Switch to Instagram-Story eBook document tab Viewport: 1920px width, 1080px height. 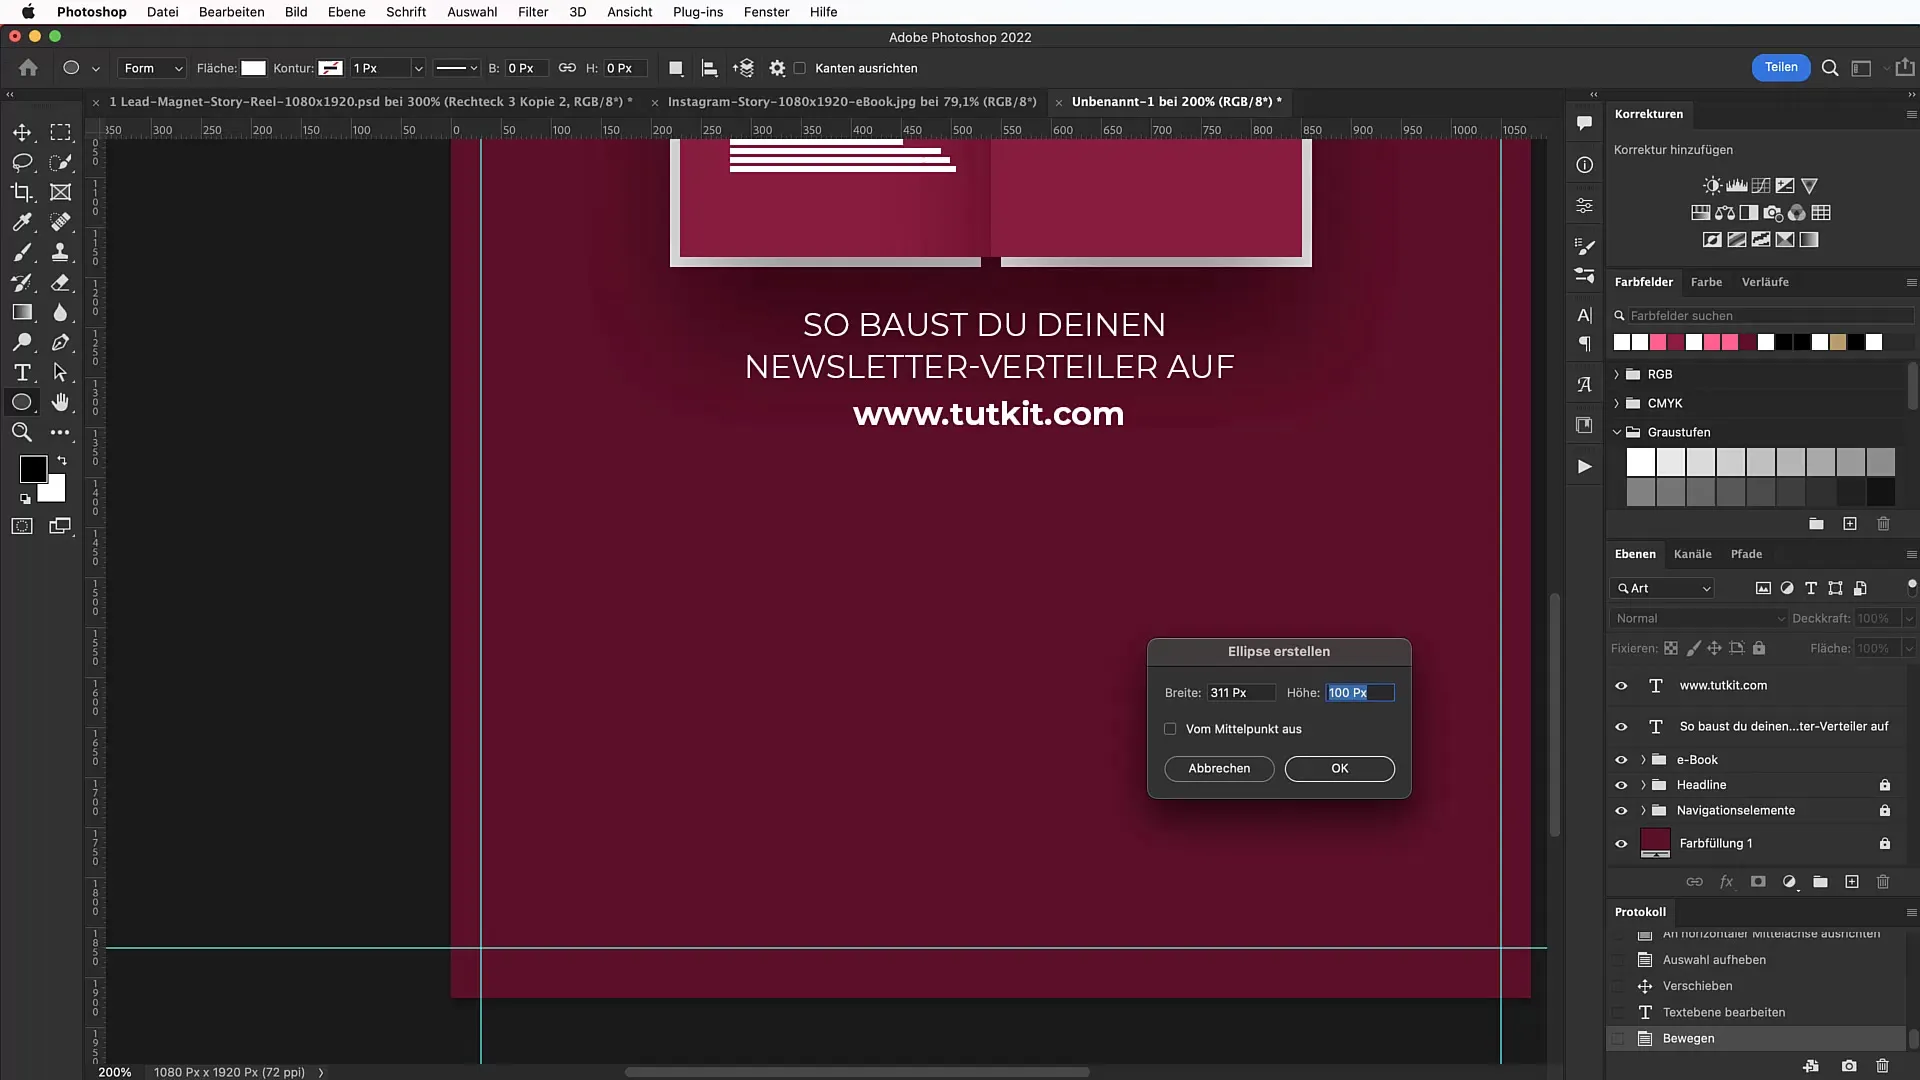click(x=852, y=102)
